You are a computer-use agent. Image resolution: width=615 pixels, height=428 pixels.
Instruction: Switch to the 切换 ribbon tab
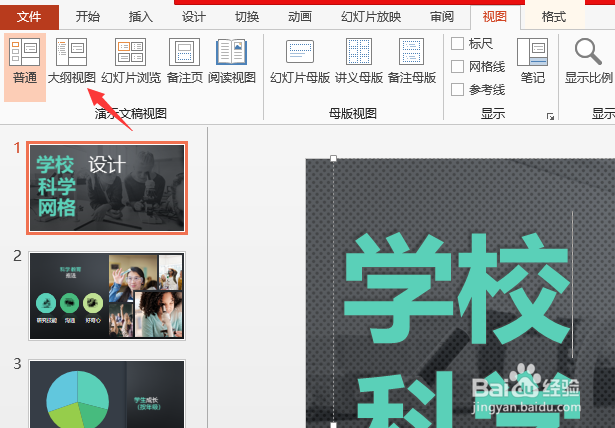coord(247,17)
